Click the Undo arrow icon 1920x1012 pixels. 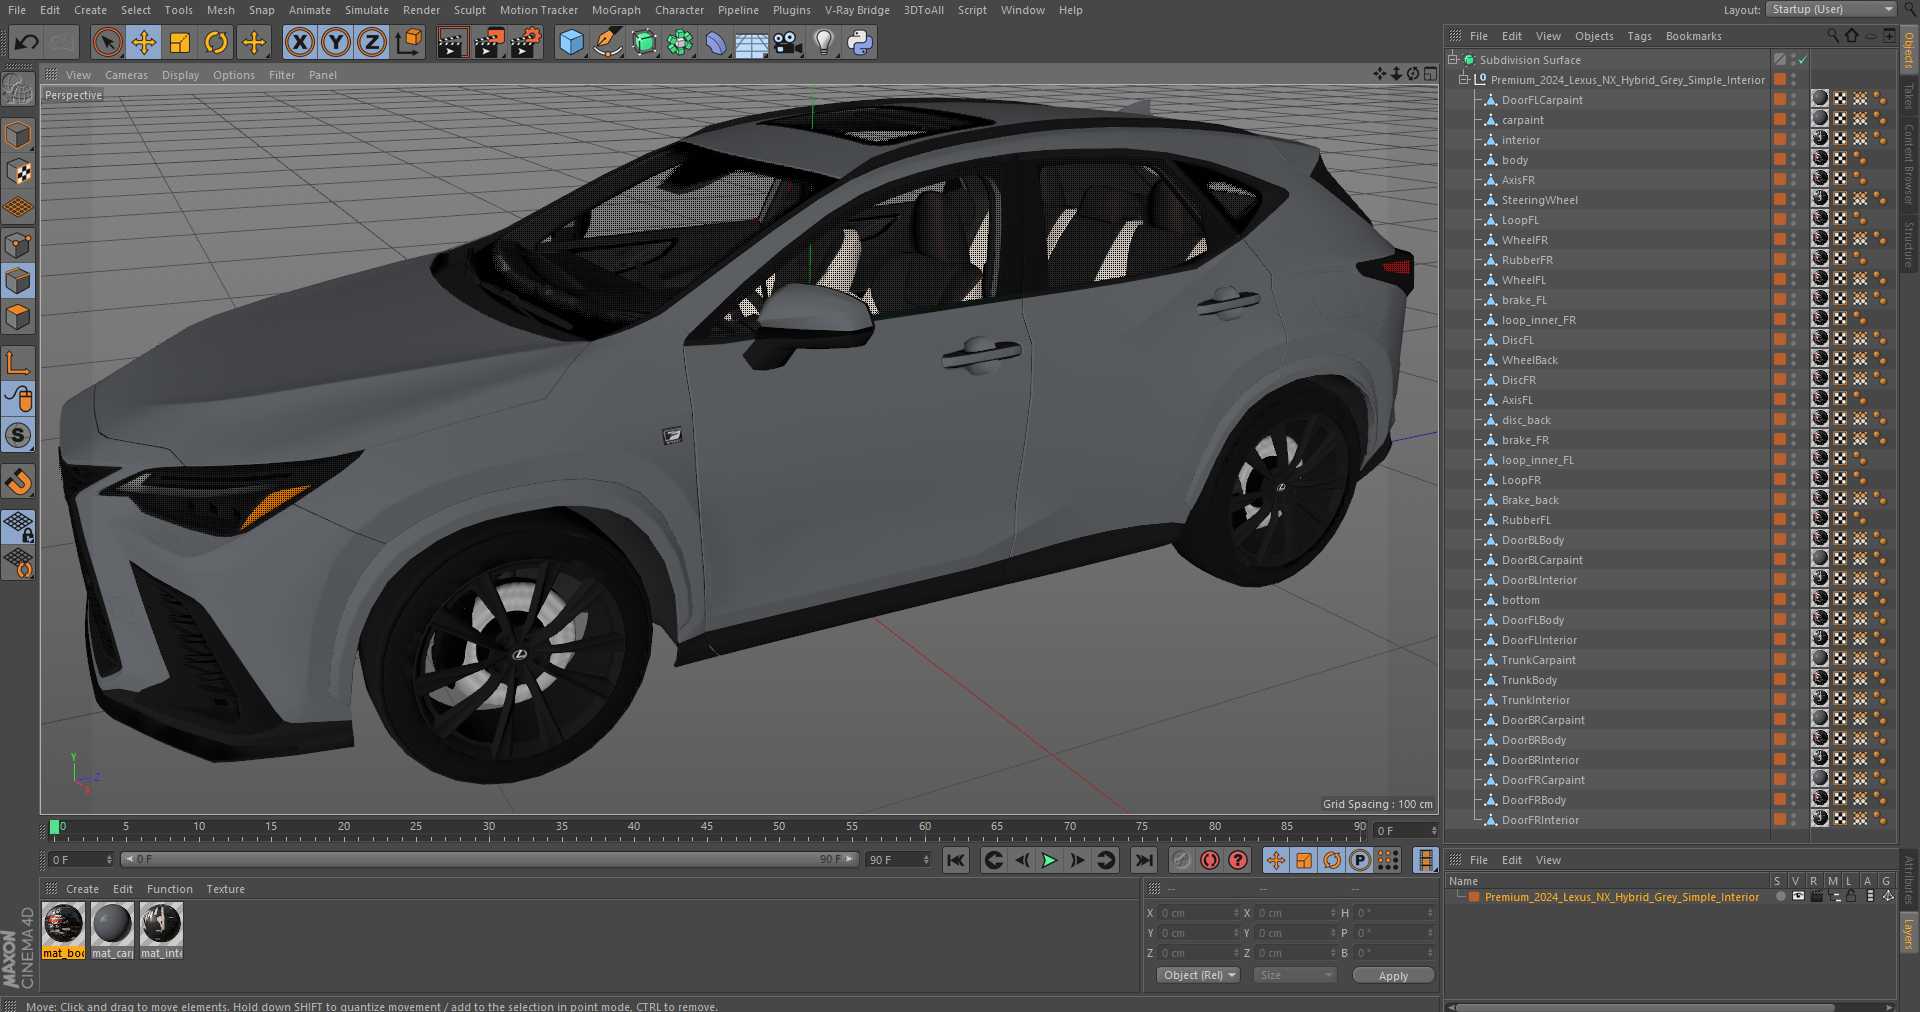[27, 42]
